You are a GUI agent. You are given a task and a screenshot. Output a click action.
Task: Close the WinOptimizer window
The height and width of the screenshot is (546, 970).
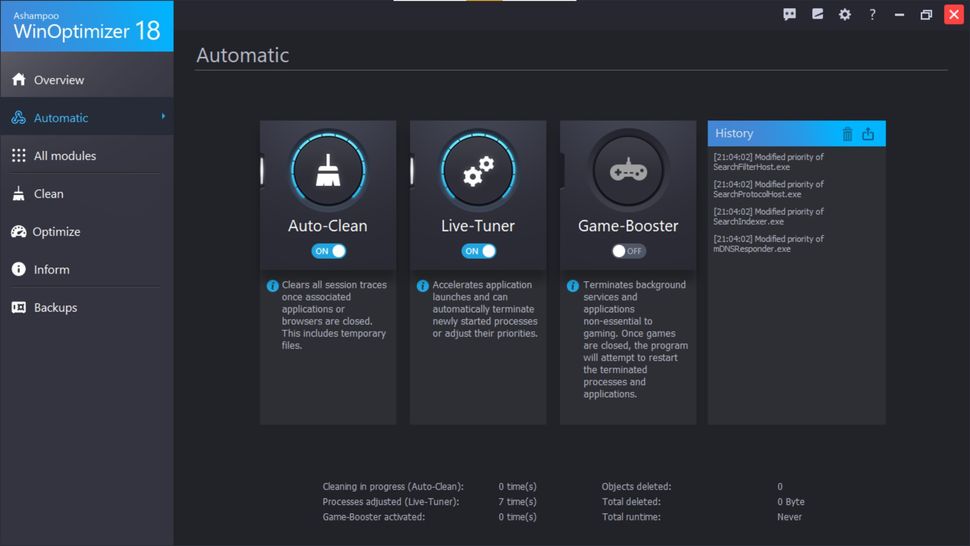pos(954,14)
